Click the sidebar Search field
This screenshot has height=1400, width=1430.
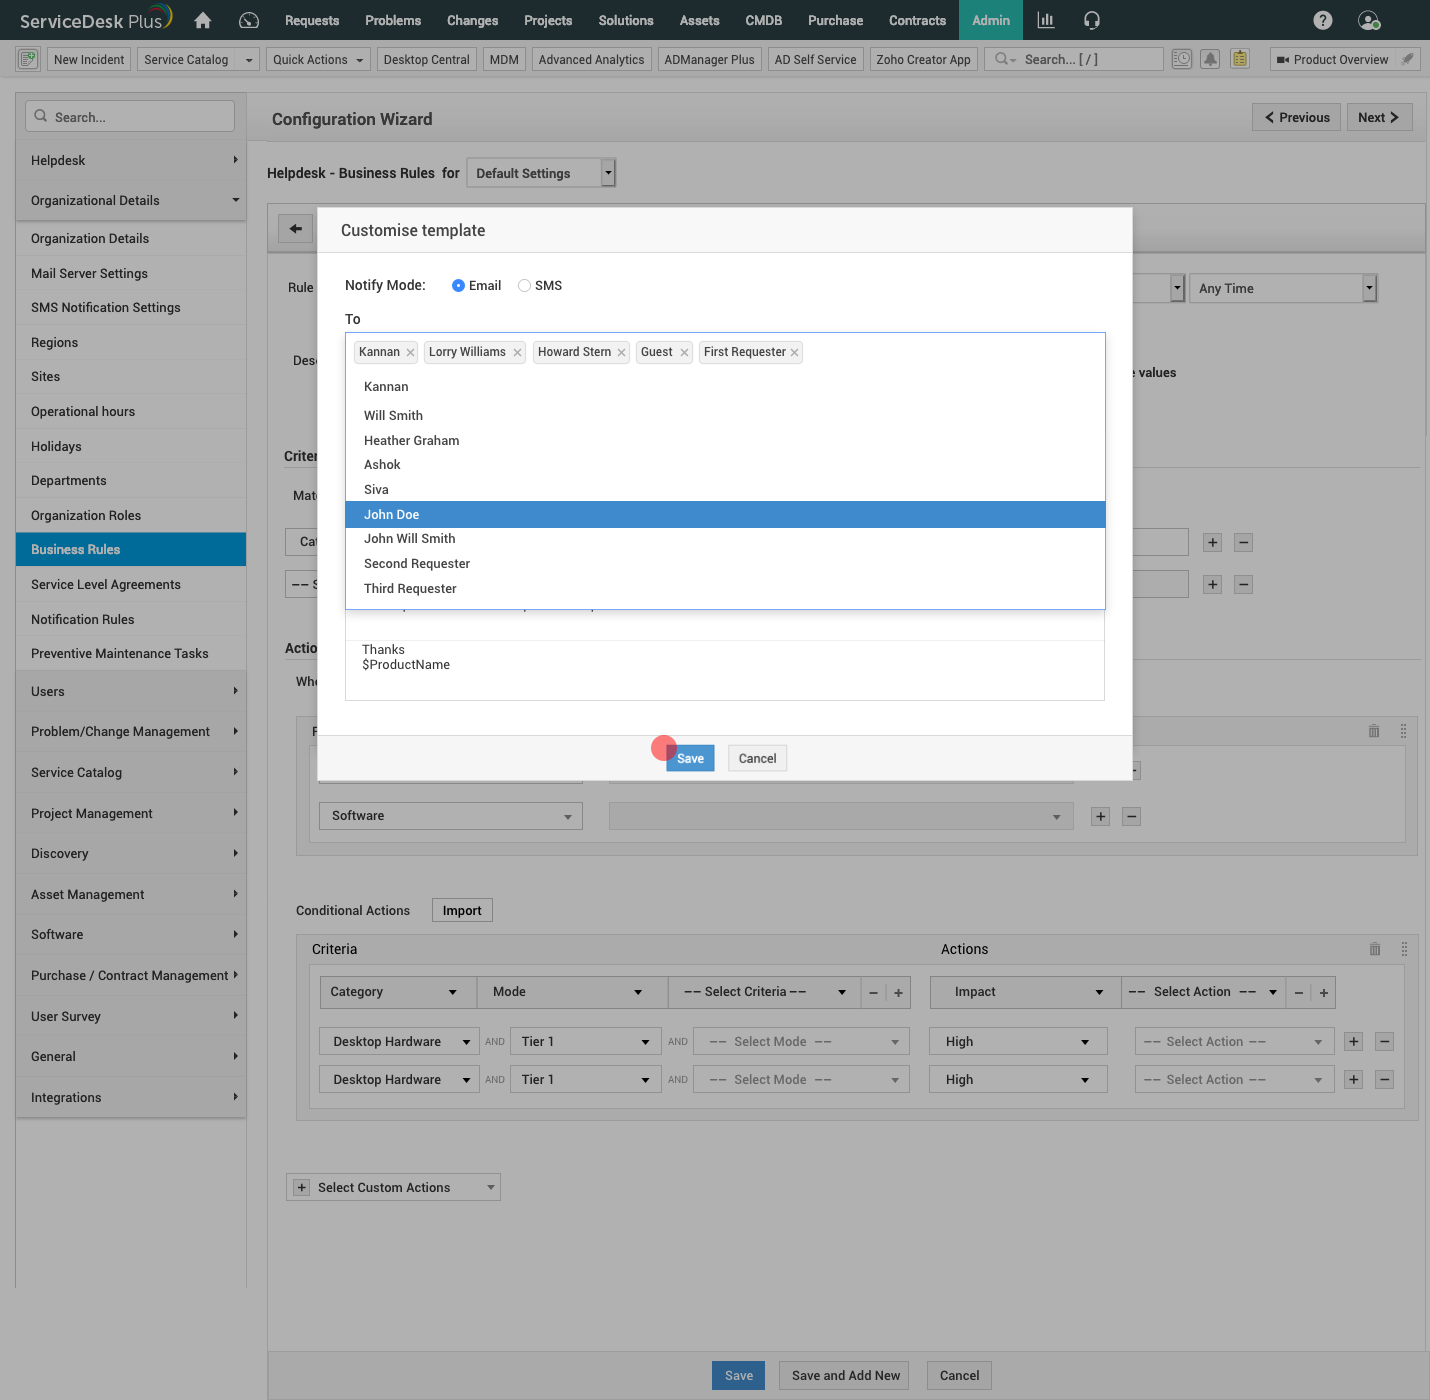click(x=130, y=117)
